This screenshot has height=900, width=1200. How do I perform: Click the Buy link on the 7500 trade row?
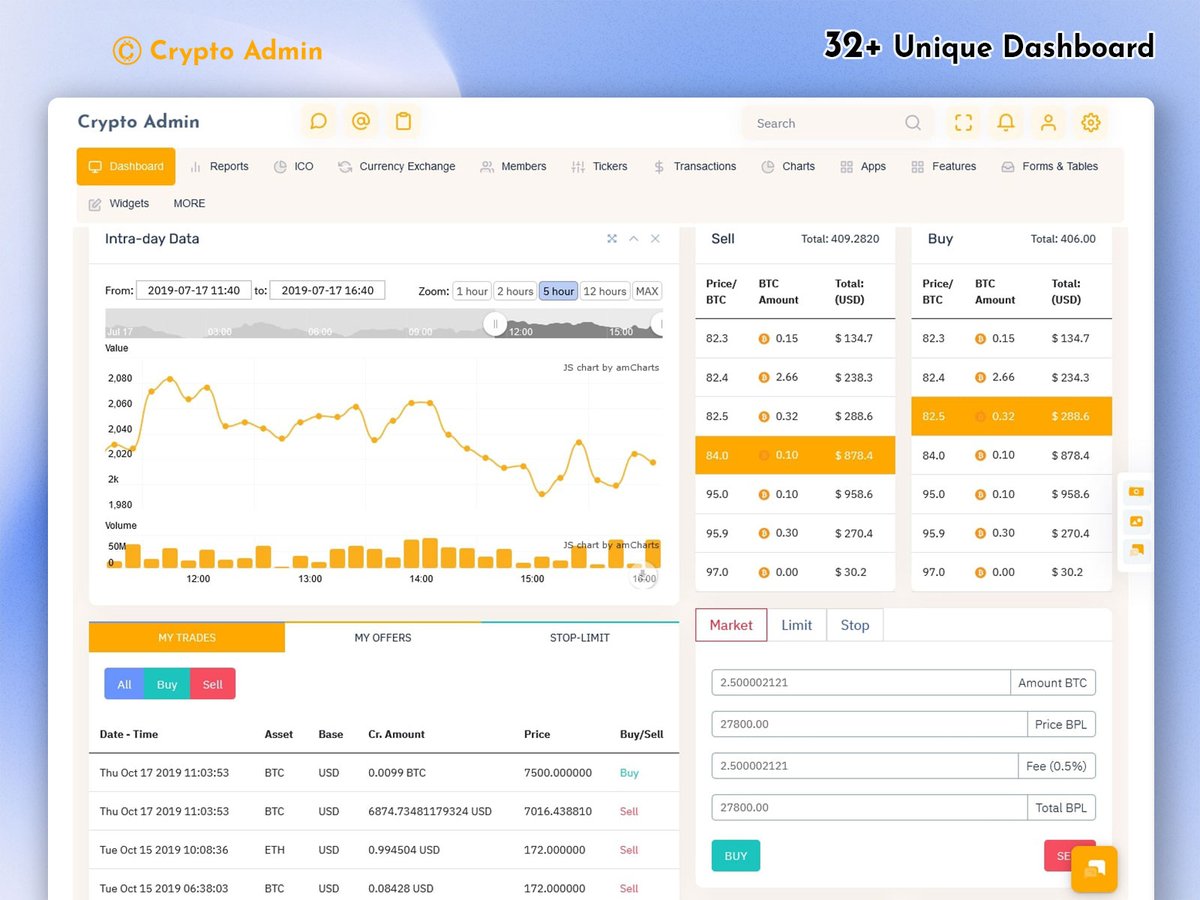click(x=628, y=772)
